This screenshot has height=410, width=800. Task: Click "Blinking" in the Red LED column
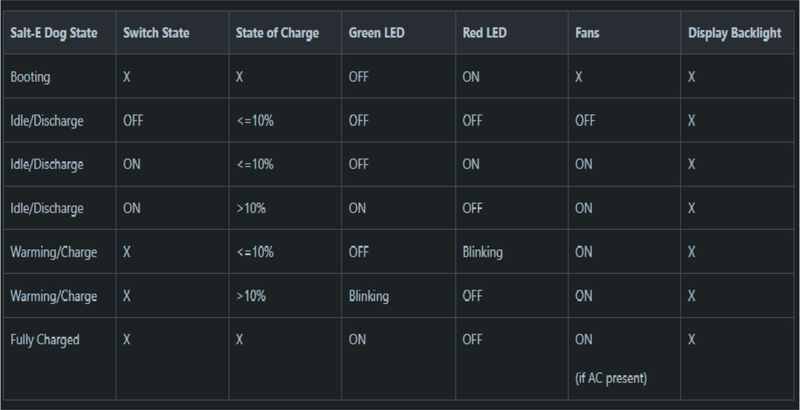point(482,252)
